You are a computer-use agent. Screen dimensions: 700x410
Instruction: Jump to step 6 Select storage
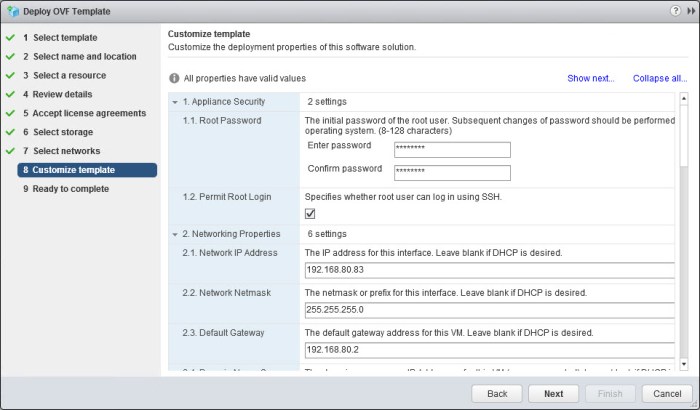point(63,132)
